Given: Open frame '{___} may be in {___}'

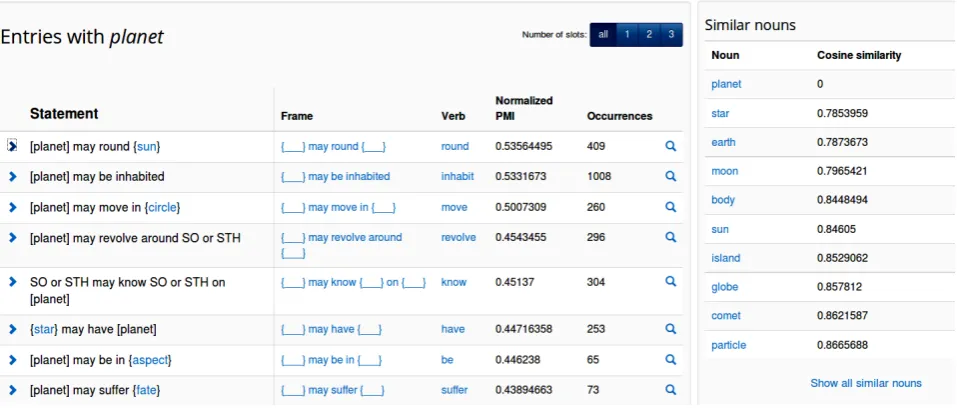Looking at the screenshot, I should (x=331, y=360).
